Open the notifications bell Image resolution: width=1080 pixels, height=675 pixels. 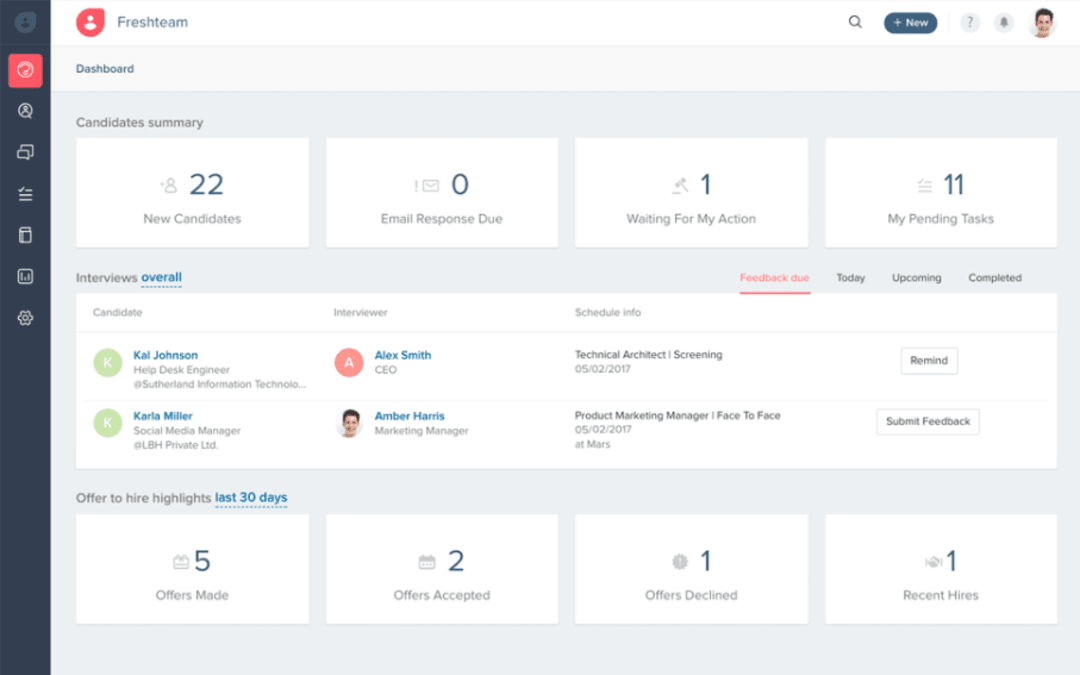point(1004,21)
